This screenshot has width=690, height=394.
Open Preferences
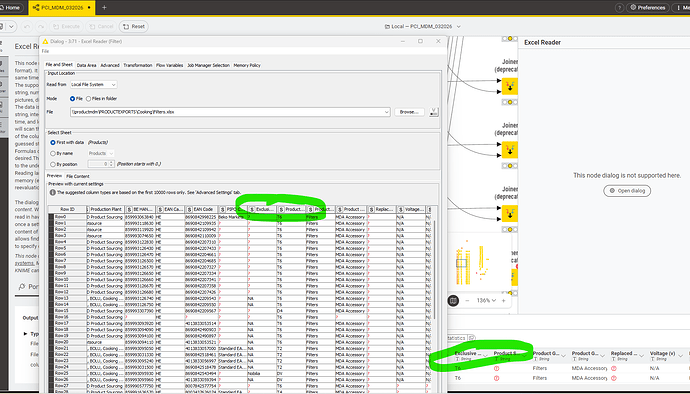click(x=648, y=7)
